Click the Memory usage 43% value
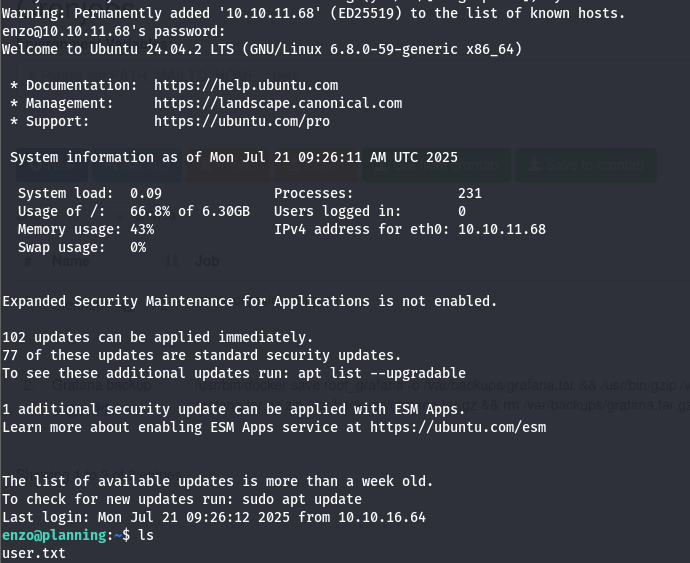Viewport: 690px width, 563px height. click(142, 229)
